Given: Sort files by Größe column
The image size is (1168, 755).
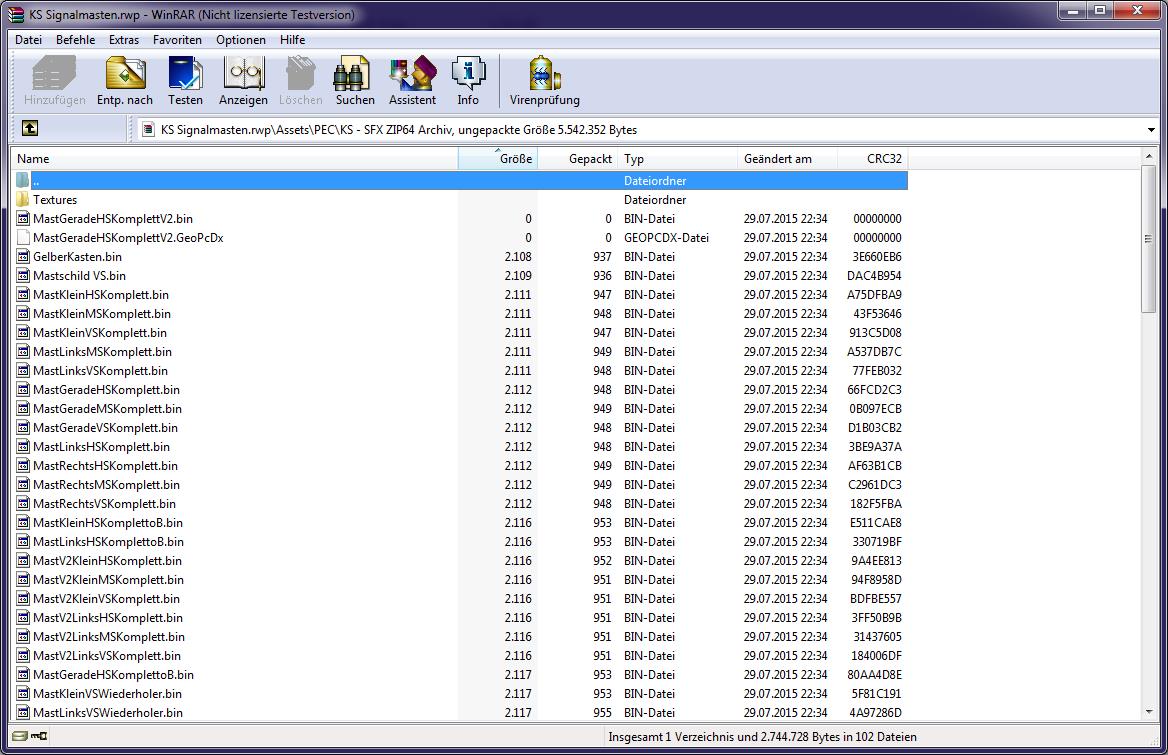Looking at the screenshot, I should click(498, 159).
